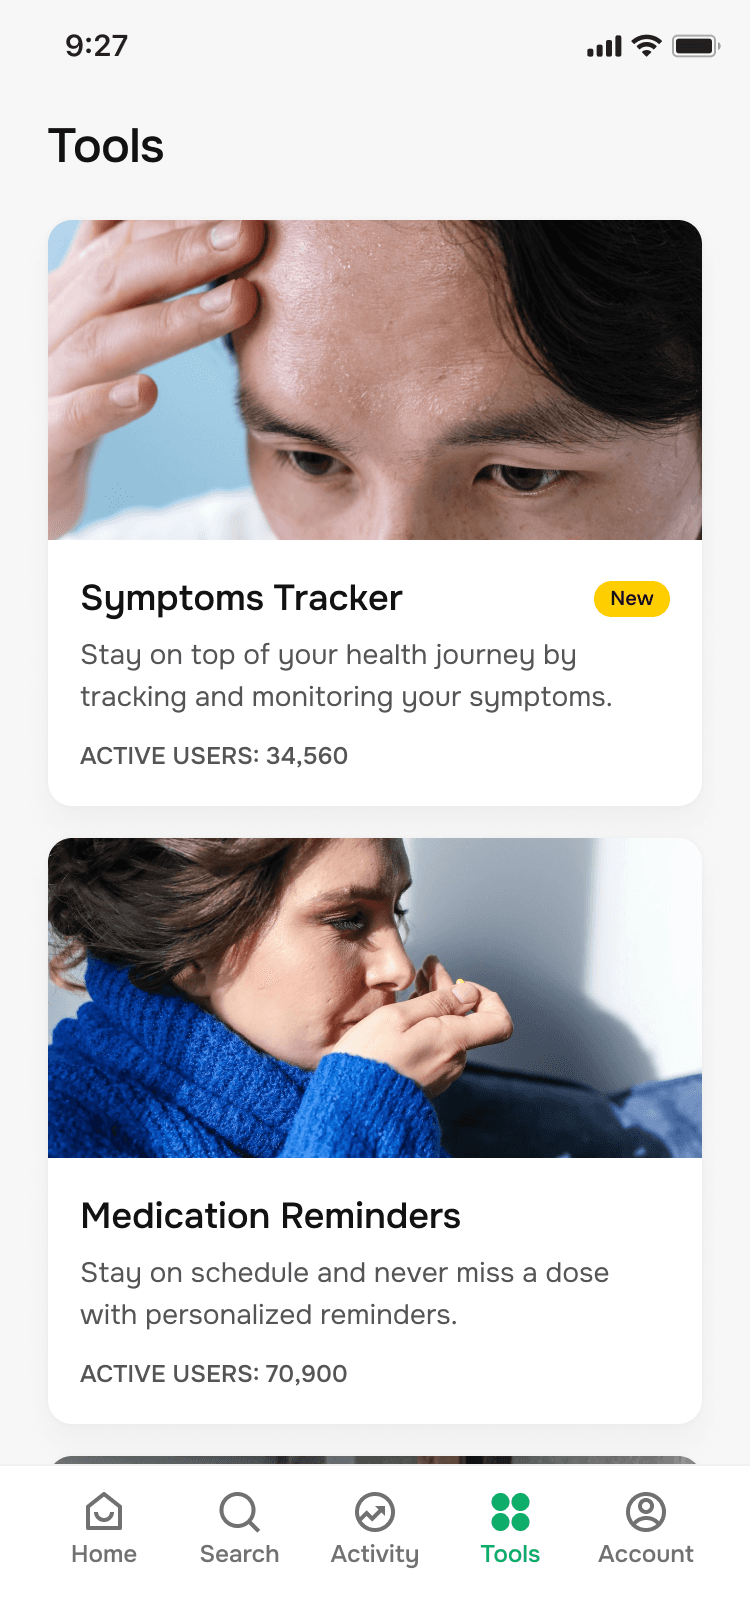
Task: Tap the Home house icon
Action: pos(104,1512)
